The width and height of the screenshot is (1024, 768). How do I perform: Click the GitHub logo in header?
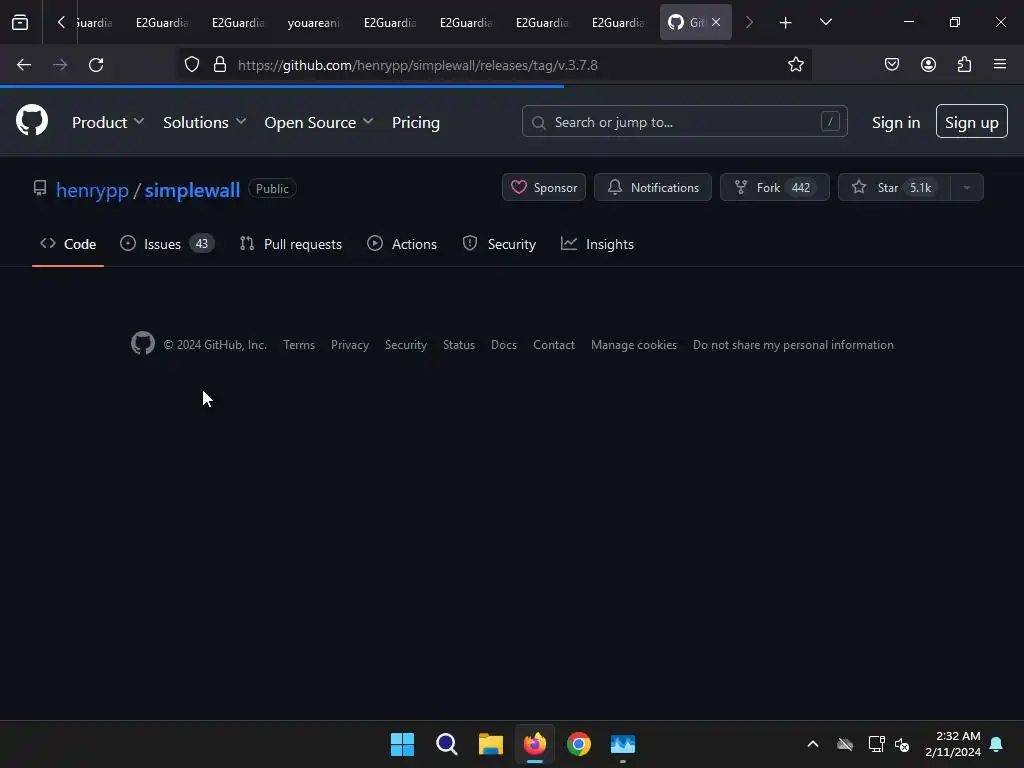32,121
